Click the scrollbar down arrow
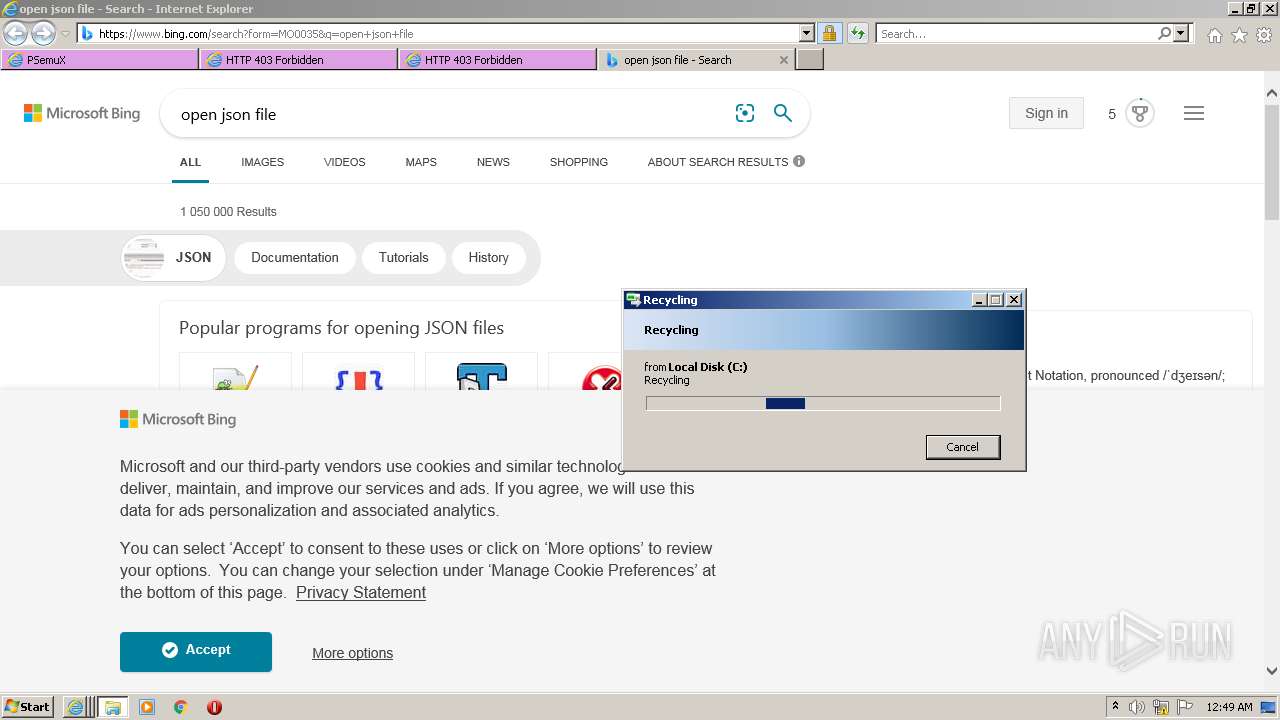This screenshot has width=1280, height=720. (x=1271, y=672)
